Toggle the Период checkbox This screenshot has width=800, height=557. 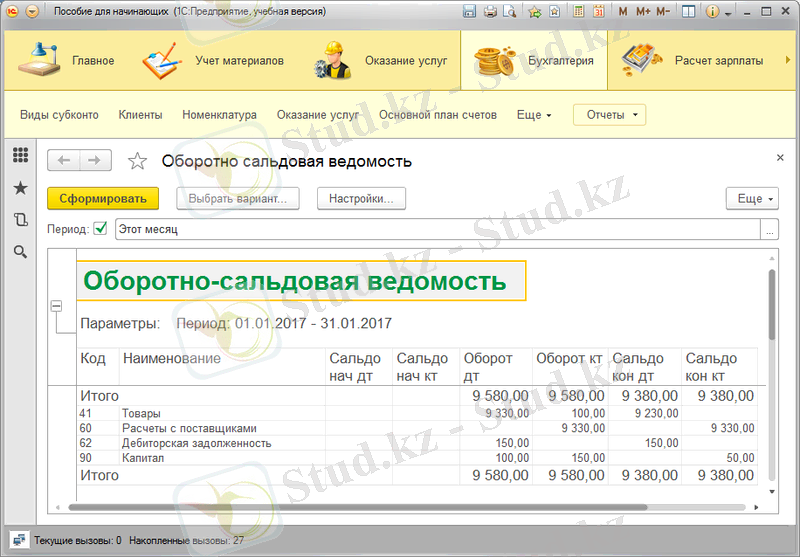click(100, 229)
